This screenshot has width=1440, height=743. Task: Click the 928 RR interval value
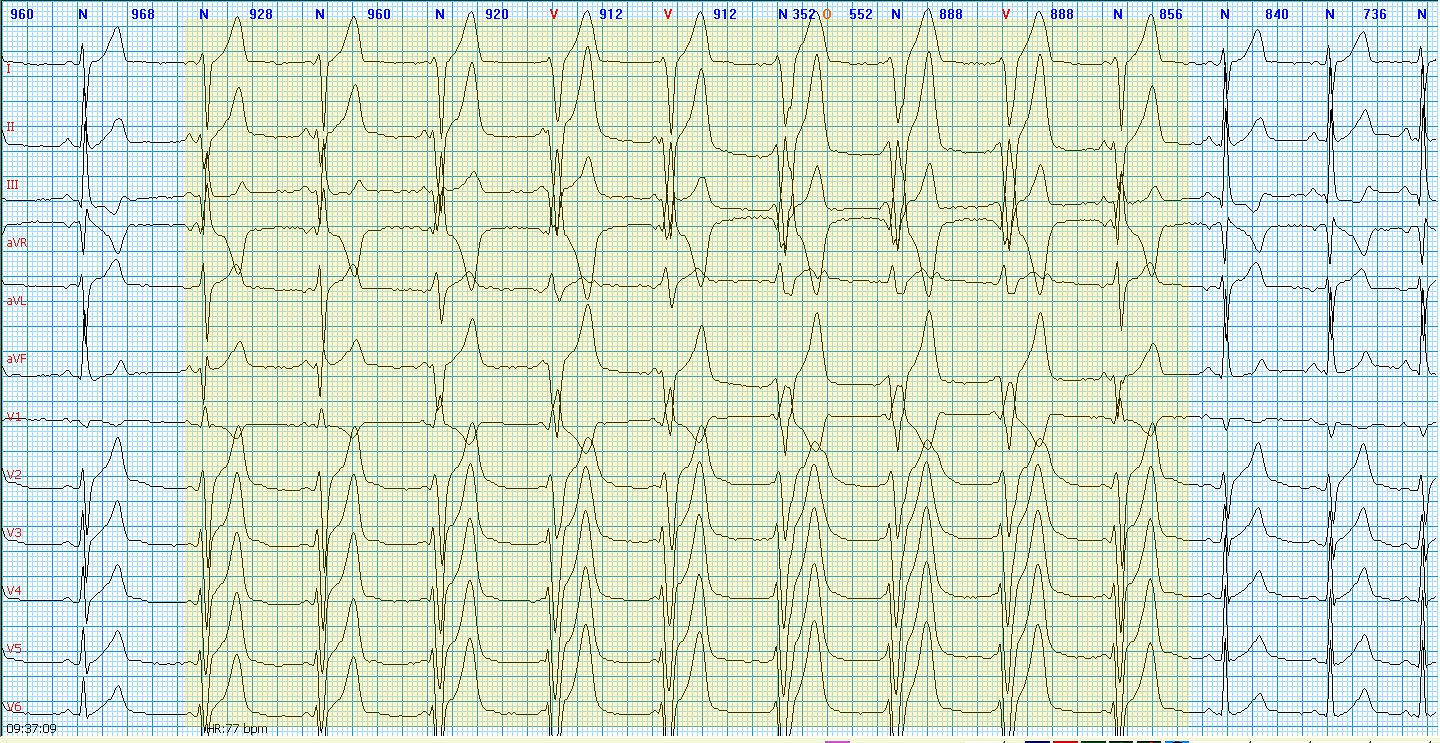click(x=262, y=14)
